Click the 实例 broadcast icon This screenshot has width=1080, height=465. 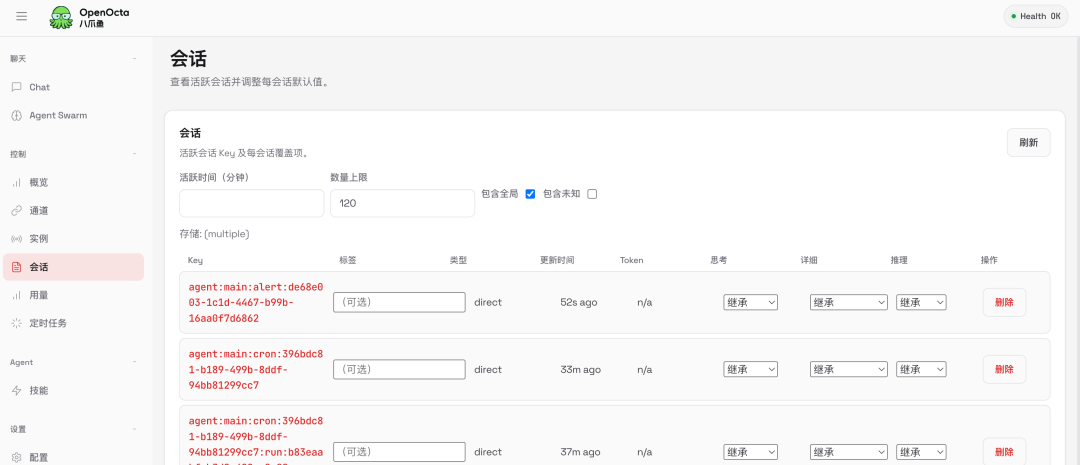(17, 239)
